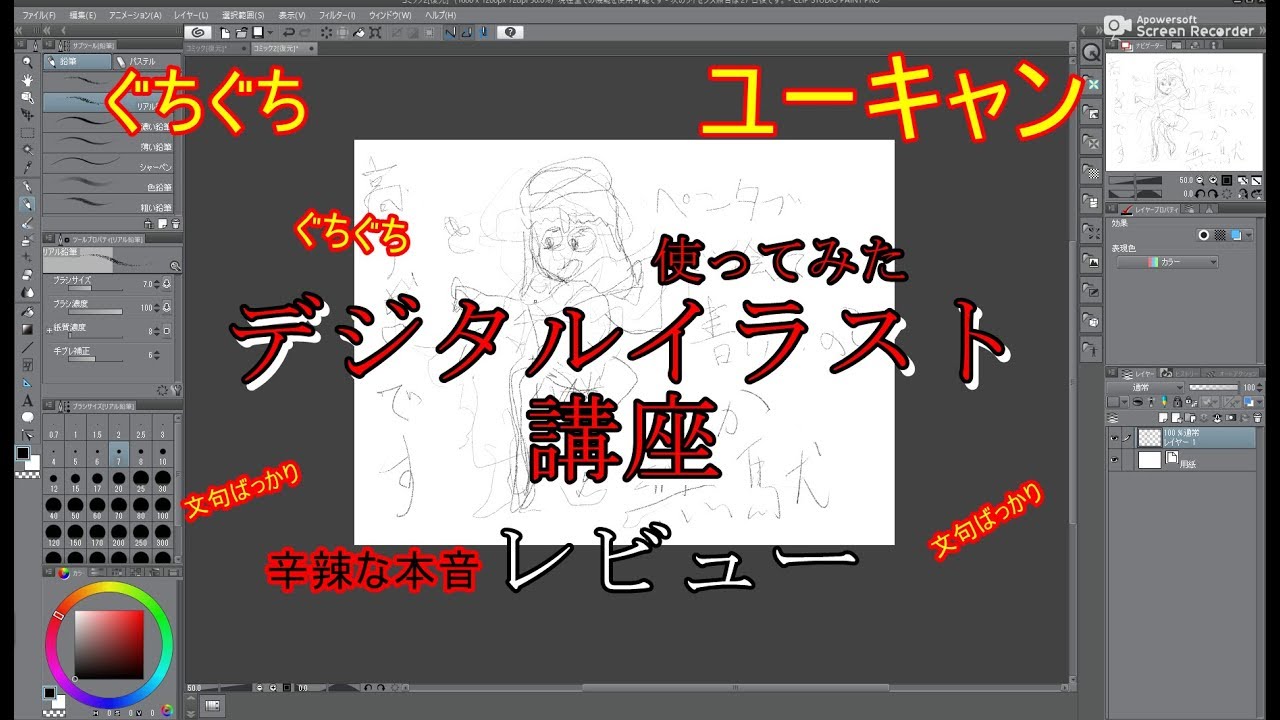Select the Balloon tool
Viewport: 1280px width, 720px height.
click(27, 417)
